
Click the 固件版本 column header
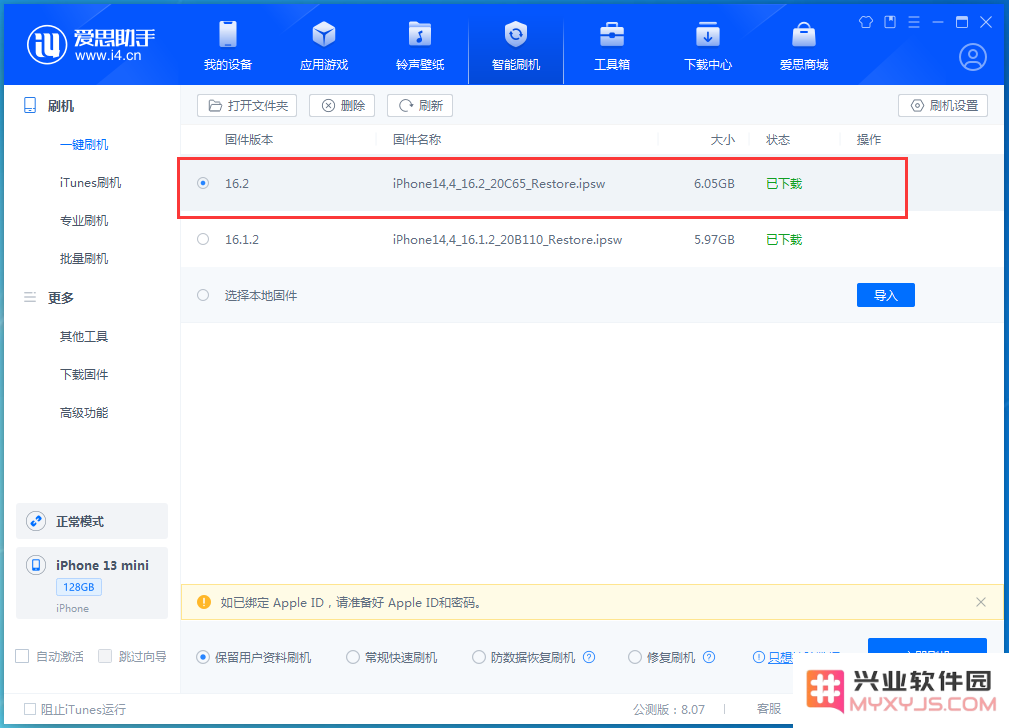point(249,140)
